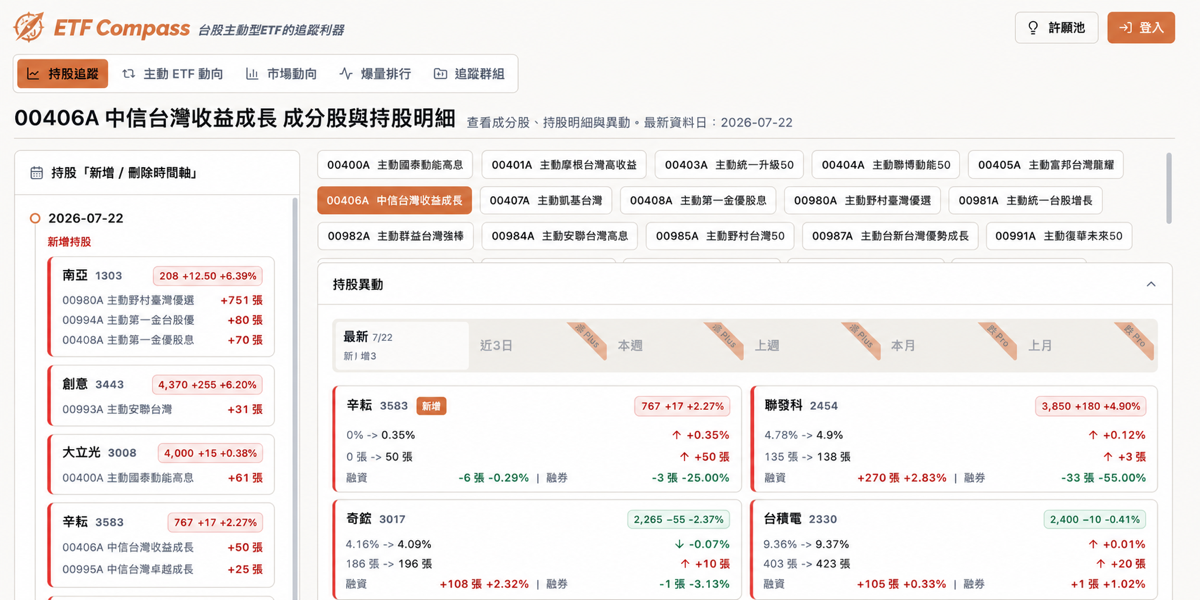Select ETF 00985A 主動野村台灣50
Screen dimensions: 1200x600
pos(720,236)
